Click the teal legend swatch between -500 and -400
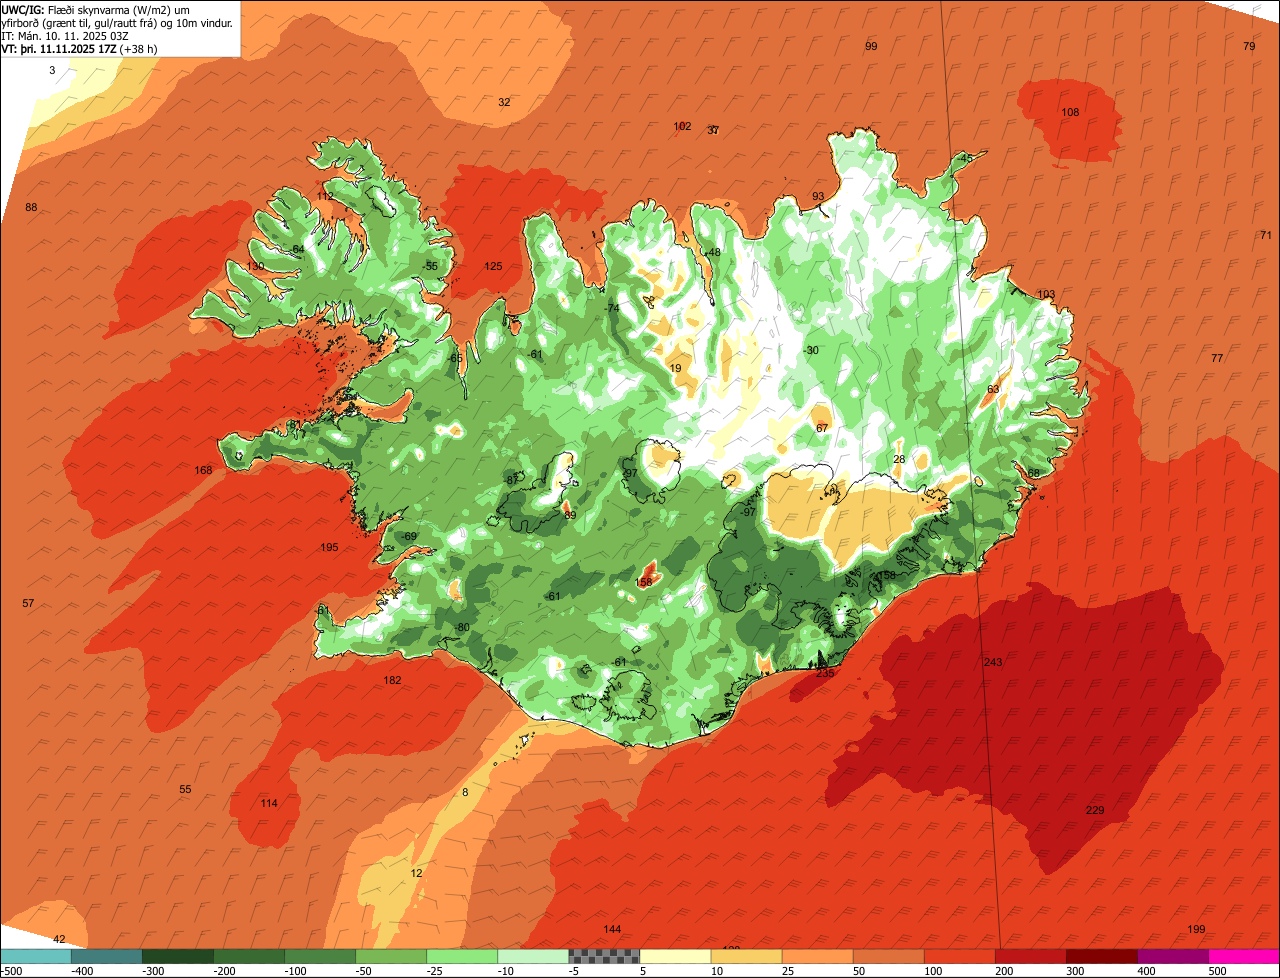 point(36,956)
